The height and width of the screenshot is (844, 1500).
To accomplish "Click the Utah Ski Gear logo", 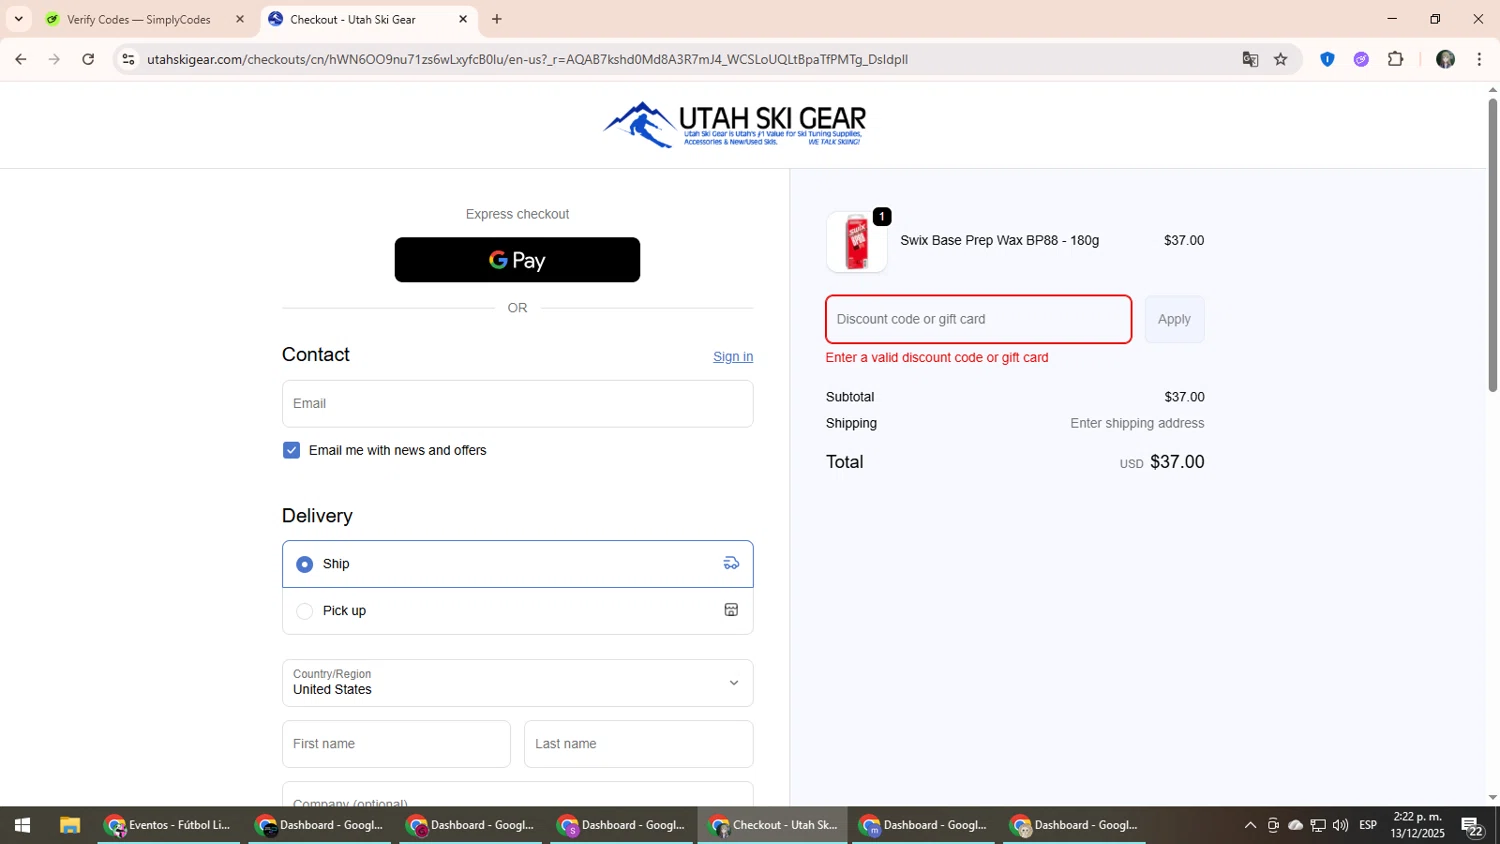I will tap(735, 125).
